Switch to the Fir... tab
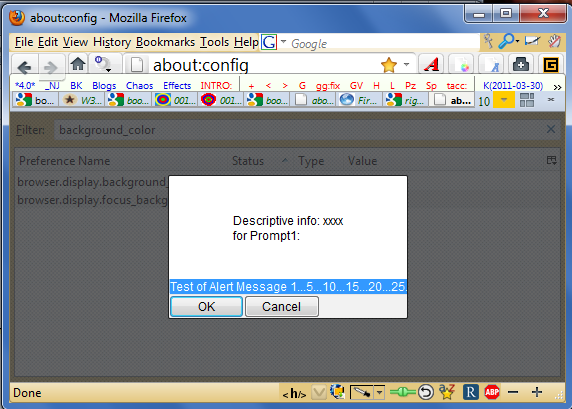Viewport: 572px width, 409px height. (x=360, y=100)
